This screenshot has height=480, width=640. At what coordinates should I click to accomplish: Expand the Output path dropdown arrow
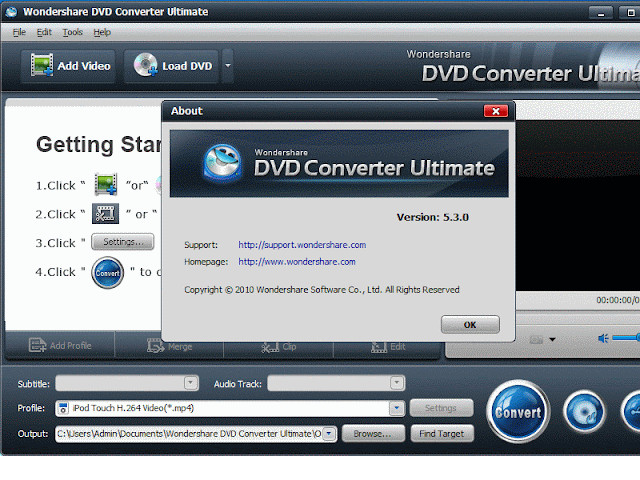329,433
